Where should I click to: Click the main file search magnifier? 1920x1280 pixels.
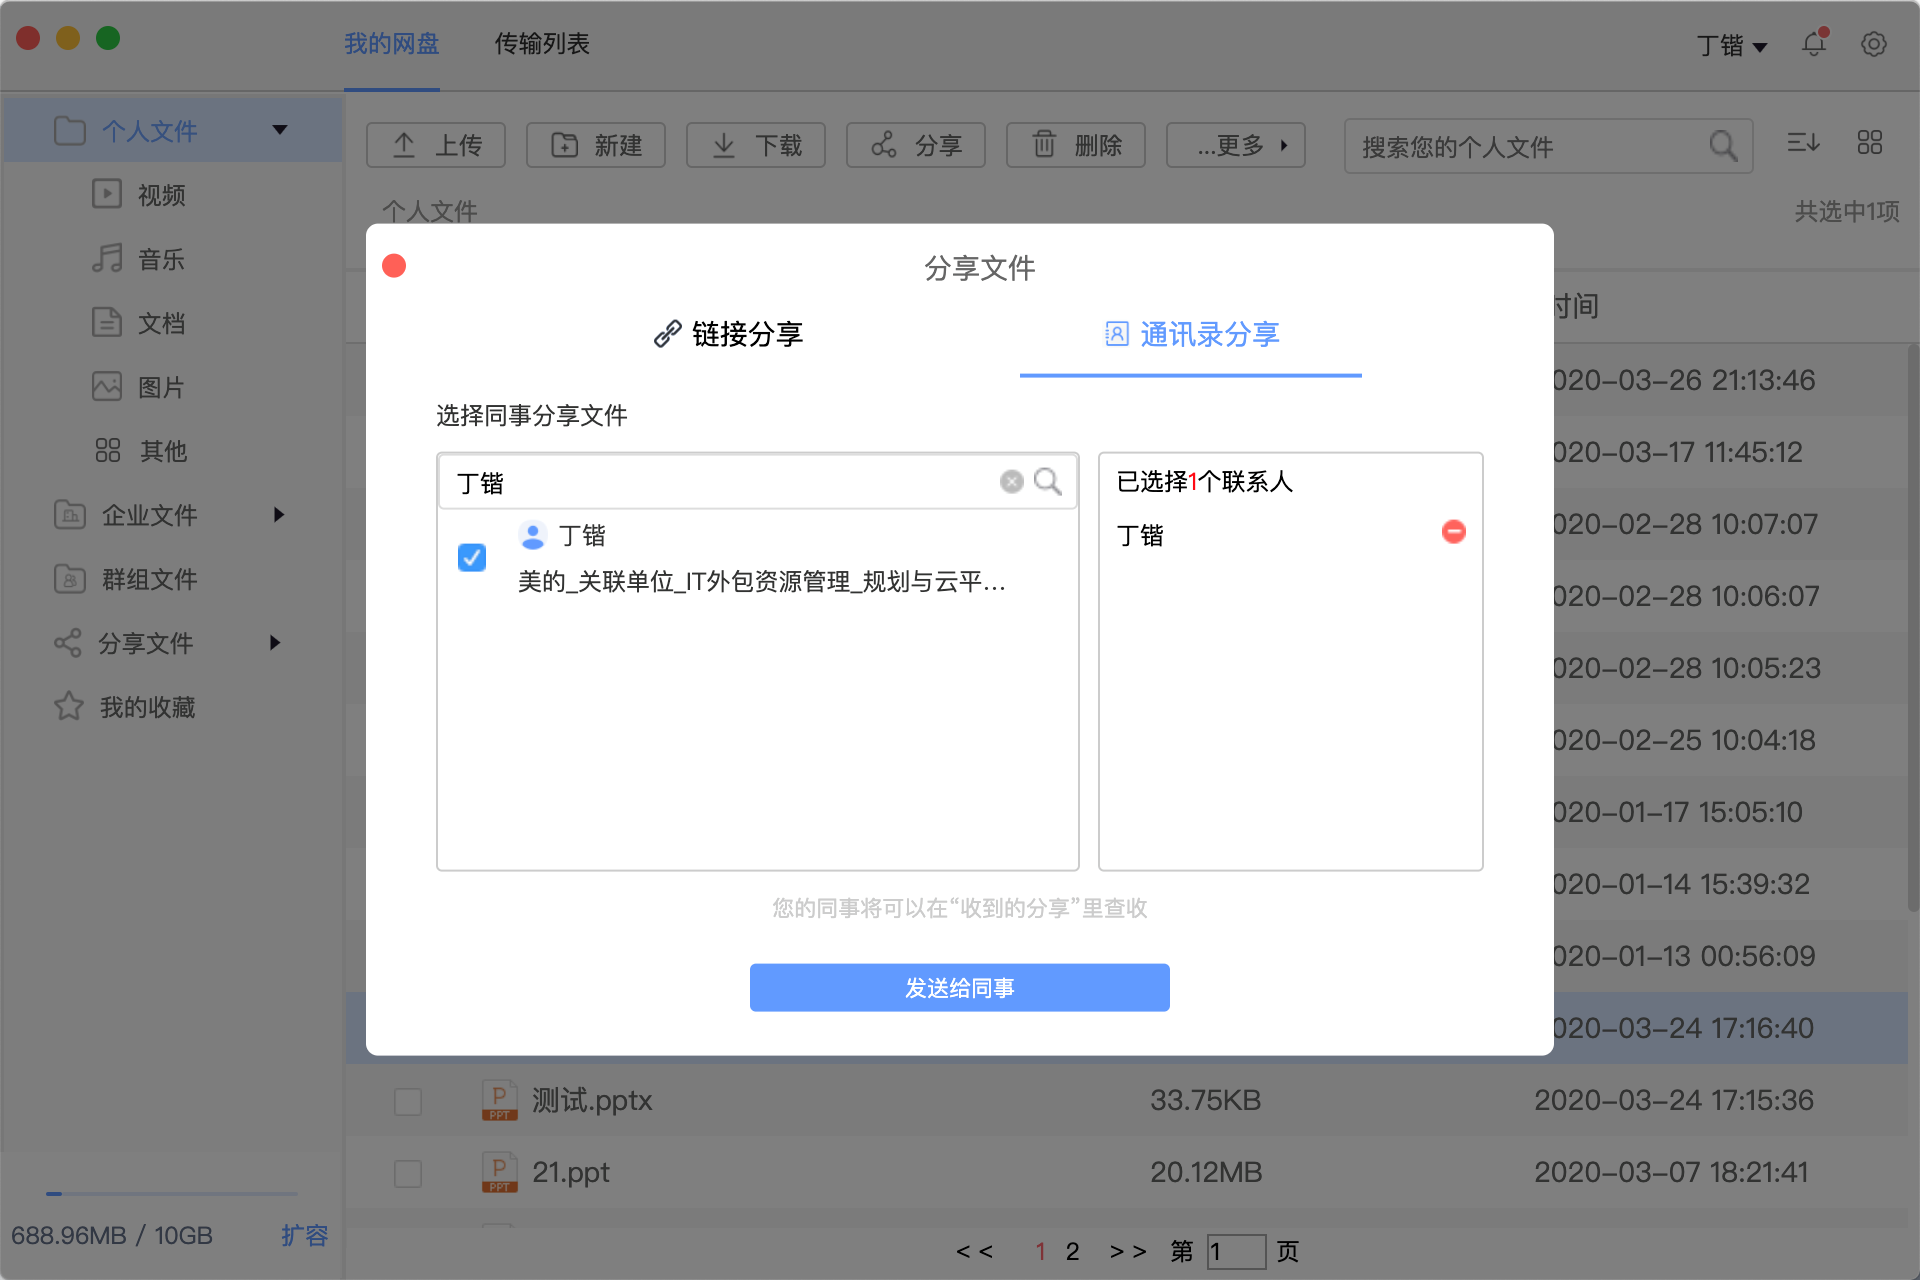[1722, 146]
